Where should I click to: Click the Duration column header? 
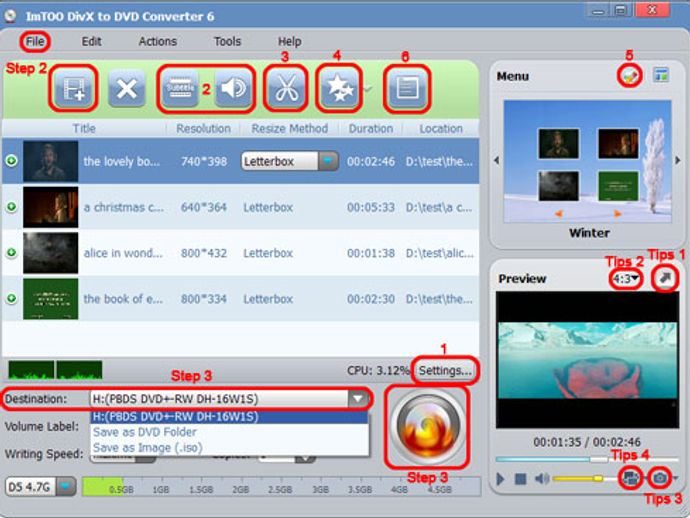[371, 129]
